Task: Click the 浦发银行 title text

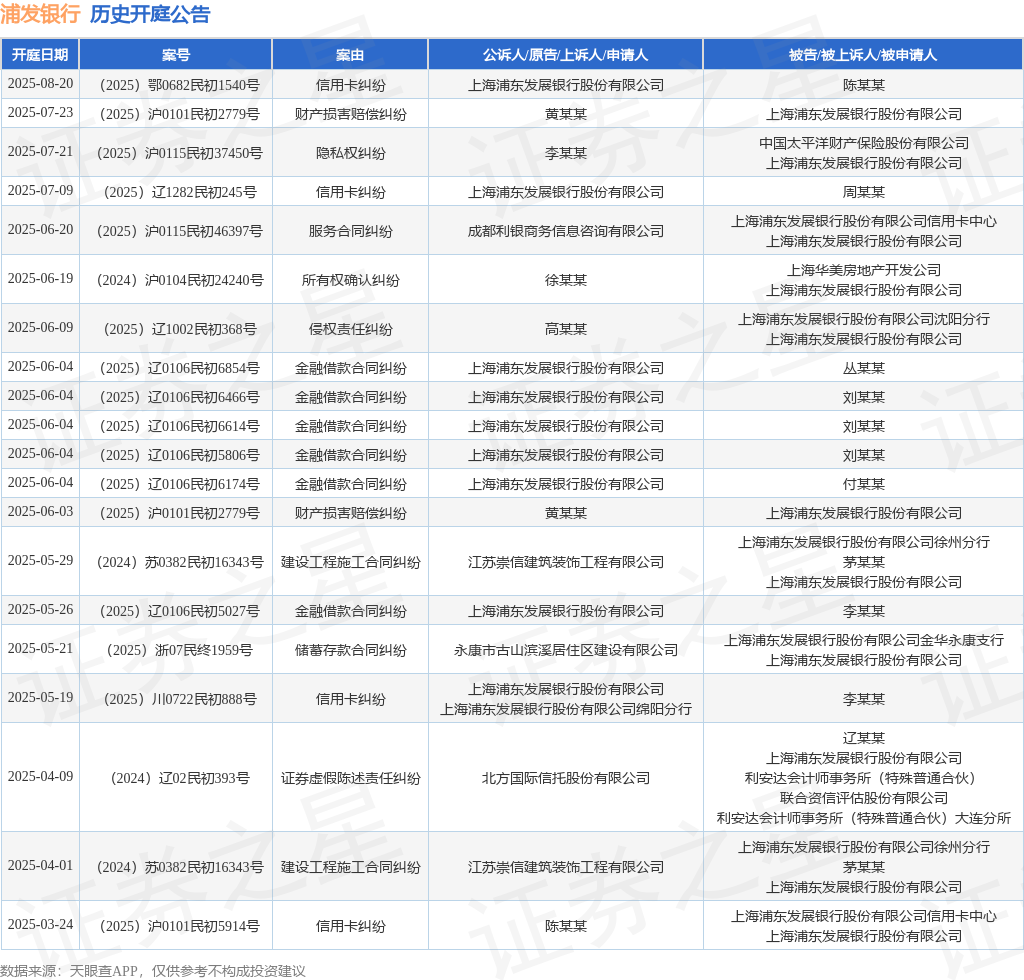Action: tap(40, 14)
